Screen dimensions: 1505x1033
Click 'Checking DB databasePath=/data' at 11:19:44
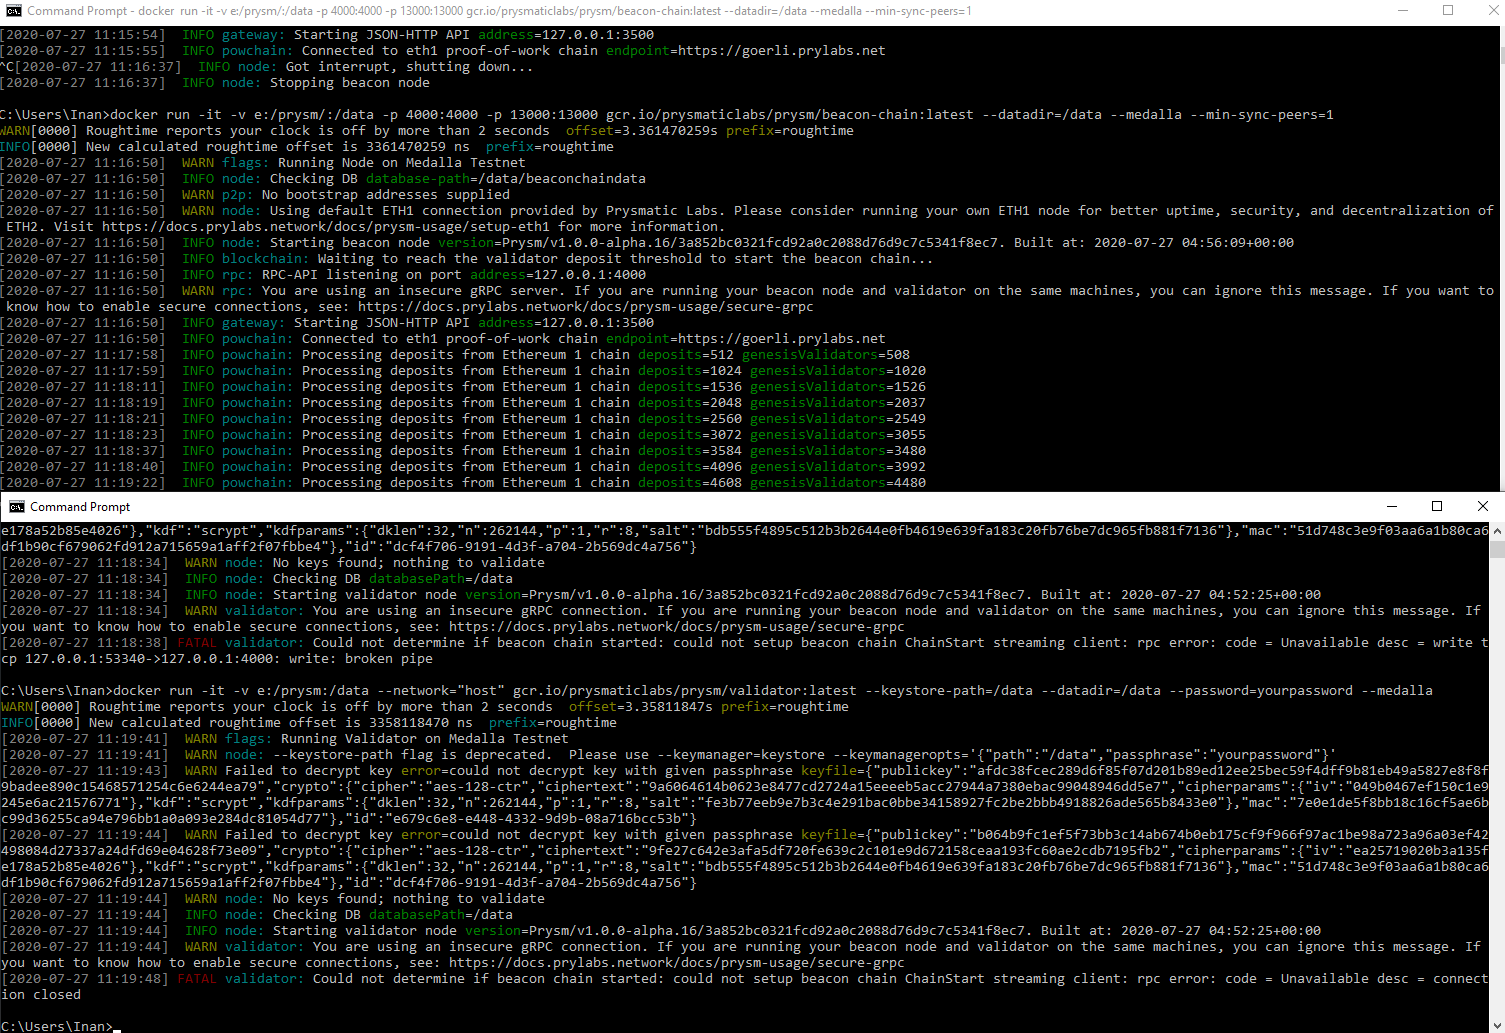(x=256, y=915)
